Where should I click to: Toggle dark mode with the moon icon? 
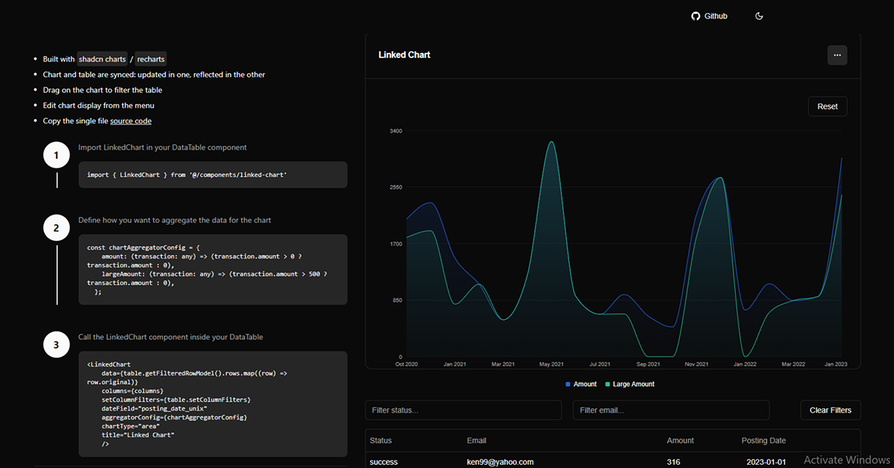coord(759,17)
